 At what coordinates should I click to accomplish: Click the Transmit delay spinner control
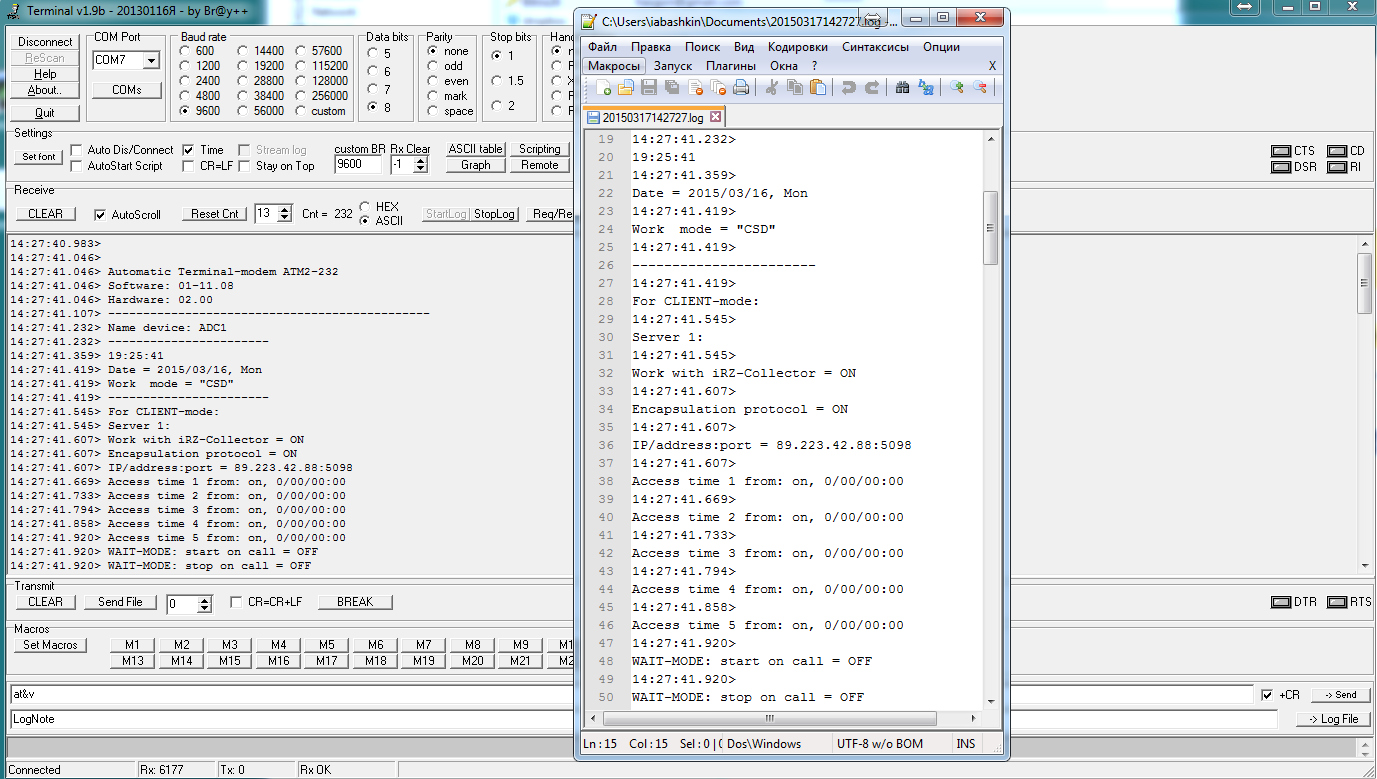(205, 604)
